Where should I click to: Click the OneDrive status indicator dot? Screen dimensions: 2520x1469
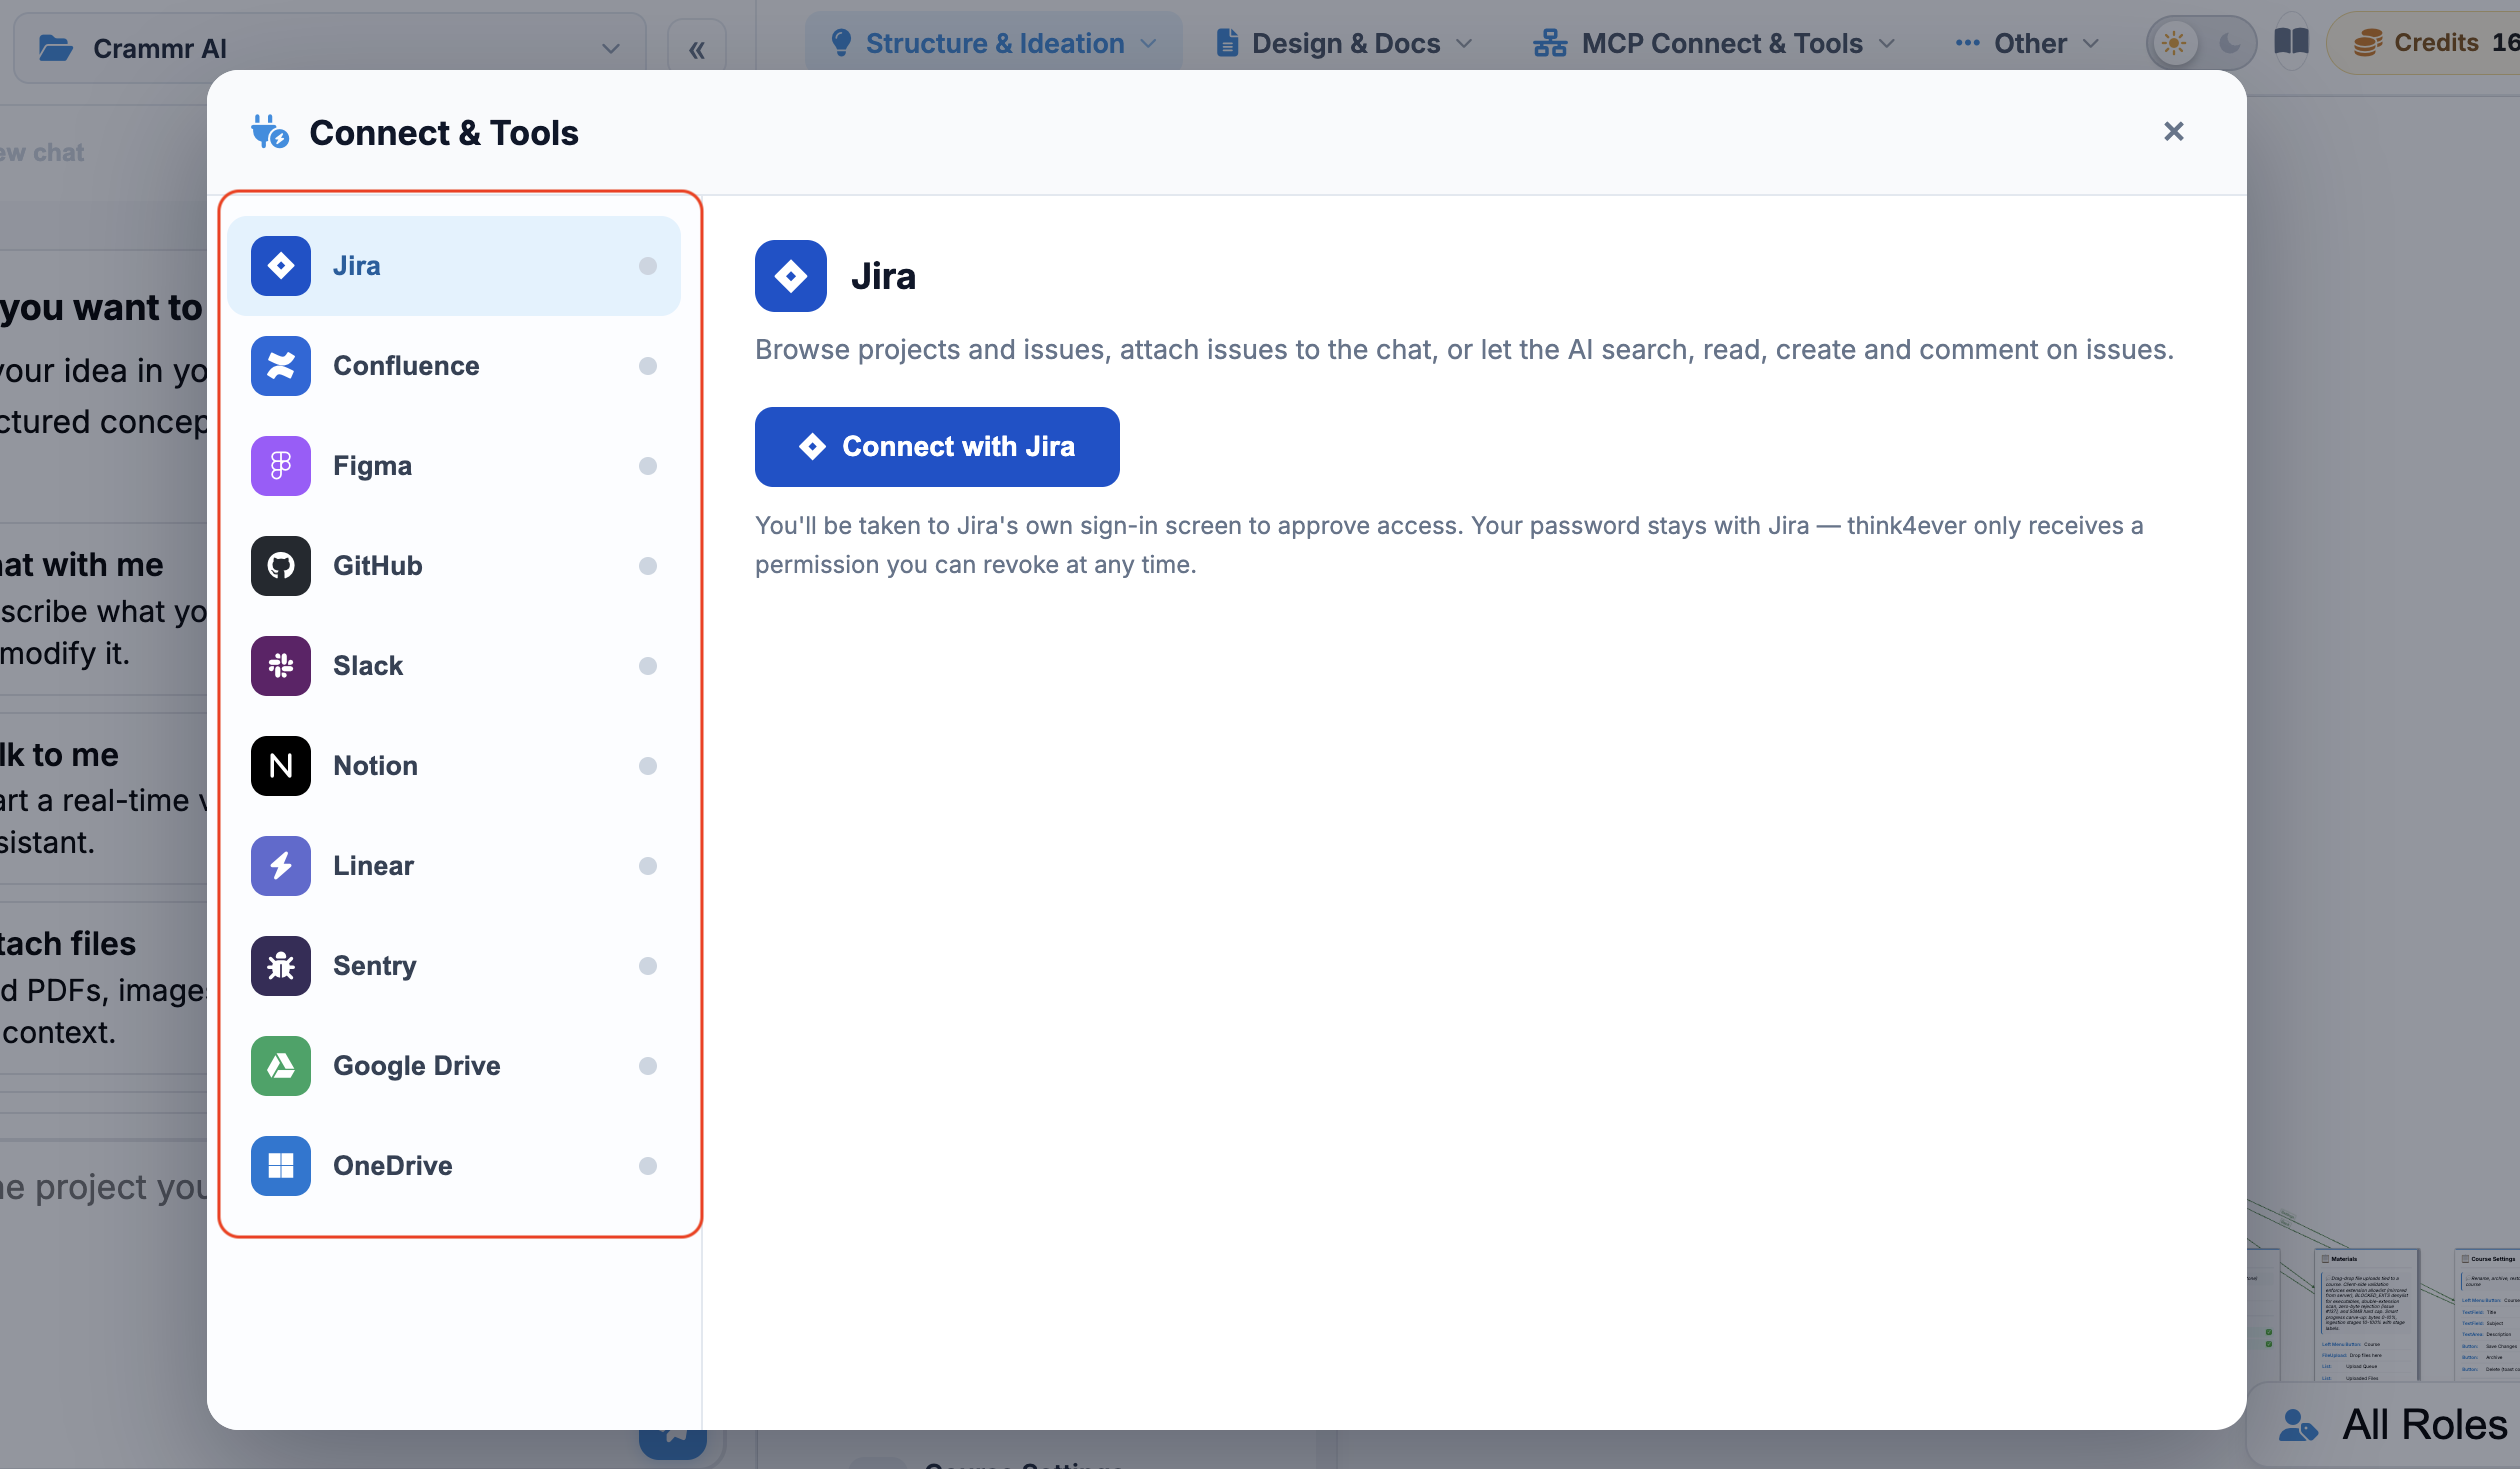(648, 1166)
